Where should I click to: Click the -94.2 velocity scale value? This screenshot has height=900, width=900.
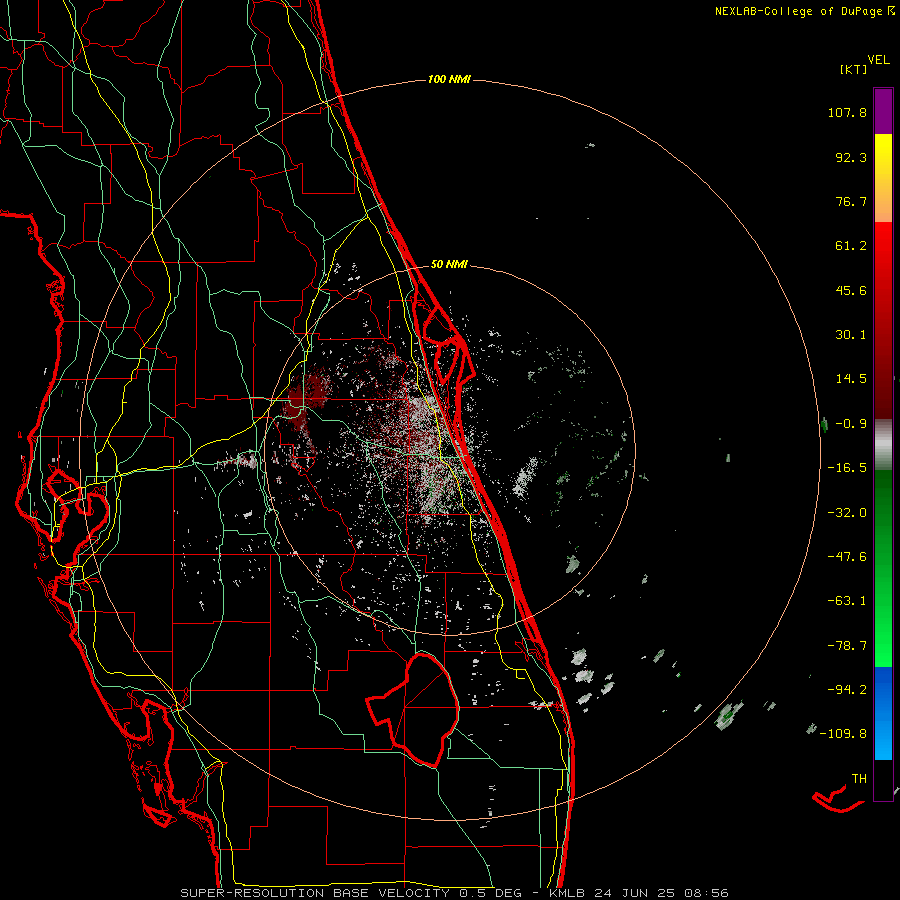pyautogui.click(x=847, y=689)
